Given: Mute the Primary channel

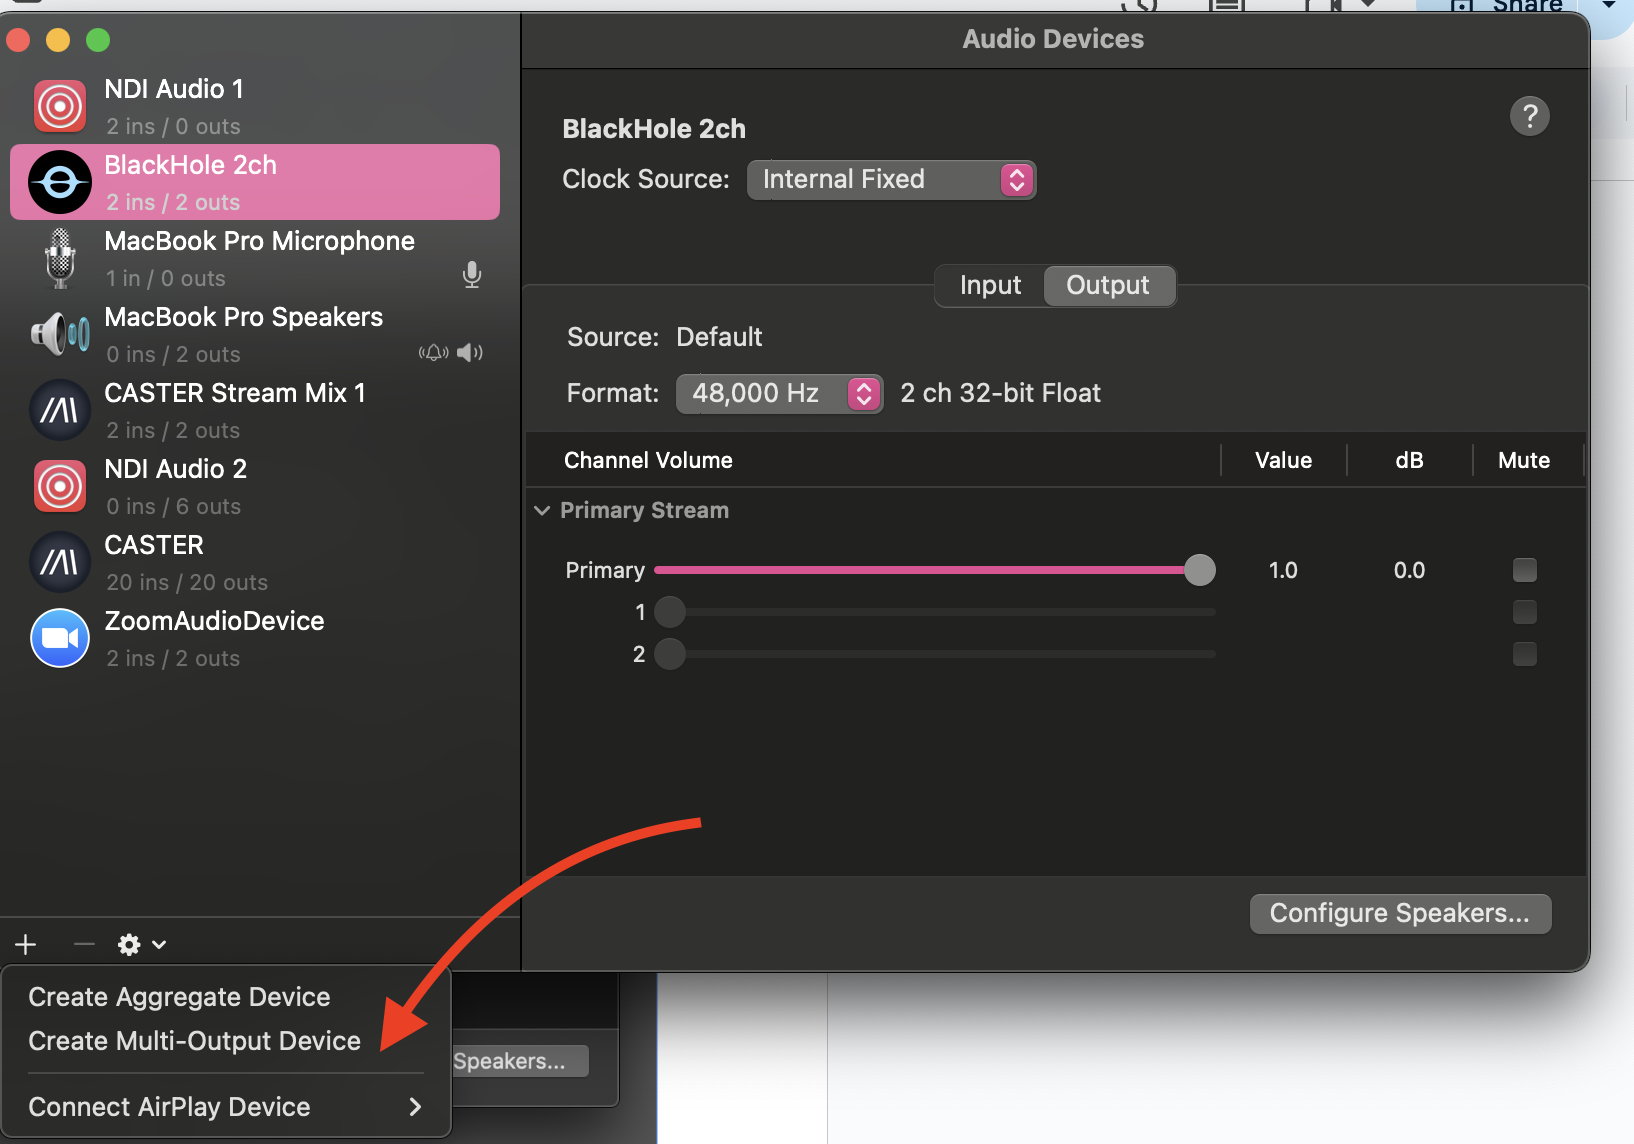Looking at the screenshot, I should [x=1524, y=570].
